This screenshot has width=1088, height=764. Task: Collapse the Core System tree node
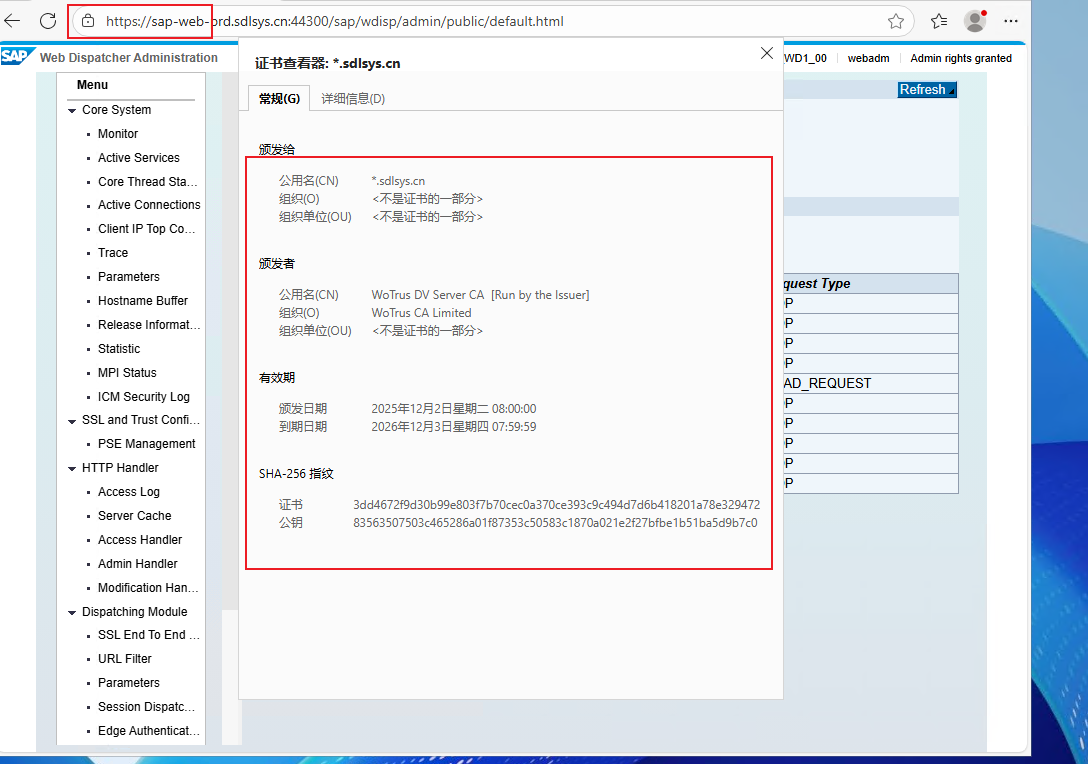pyautogui.click(x=72, y=111)
